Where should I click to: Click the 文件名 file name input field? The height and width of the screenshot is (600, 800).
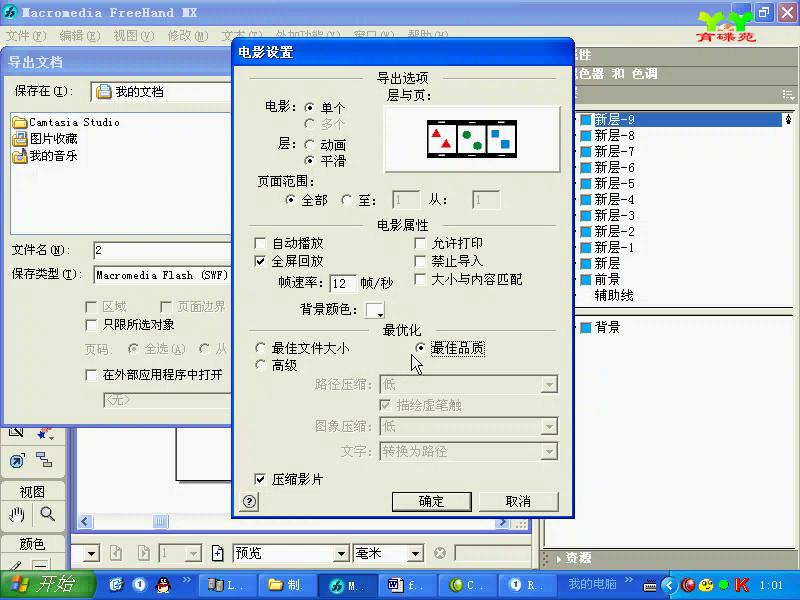coord(163,251)
